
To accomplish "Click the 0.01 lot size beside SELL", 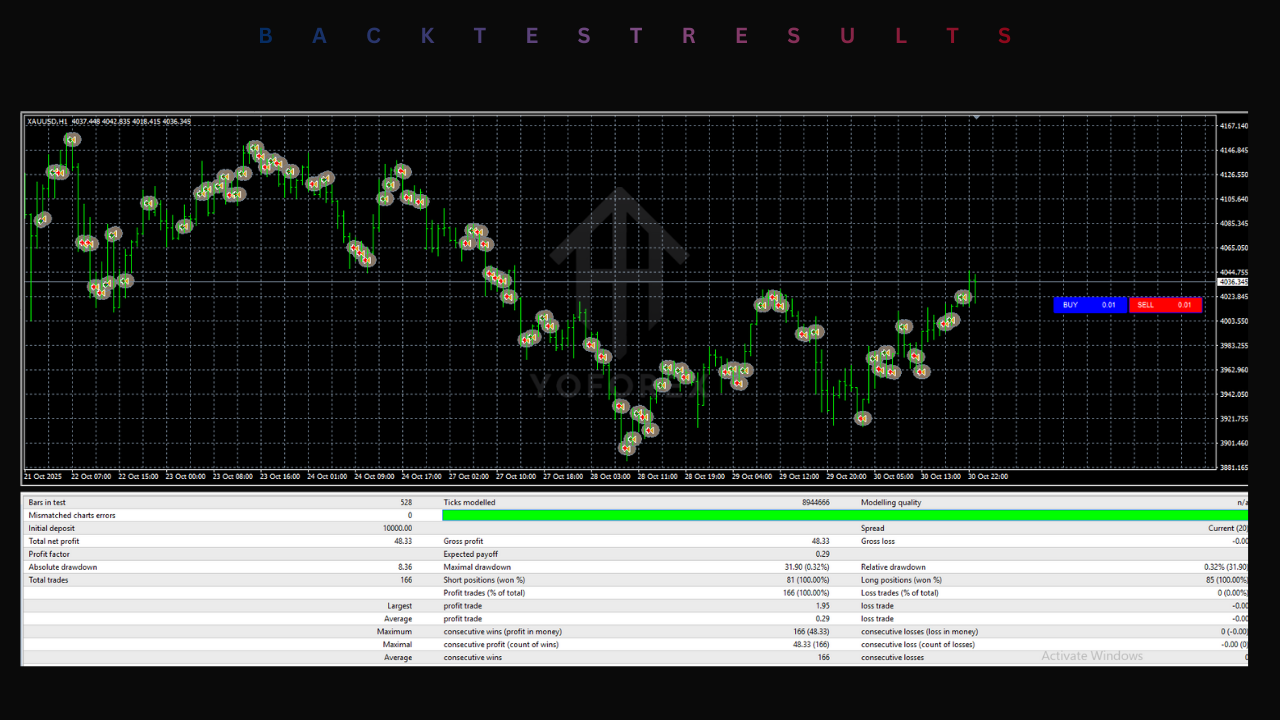I will [x=1184, y=305].
